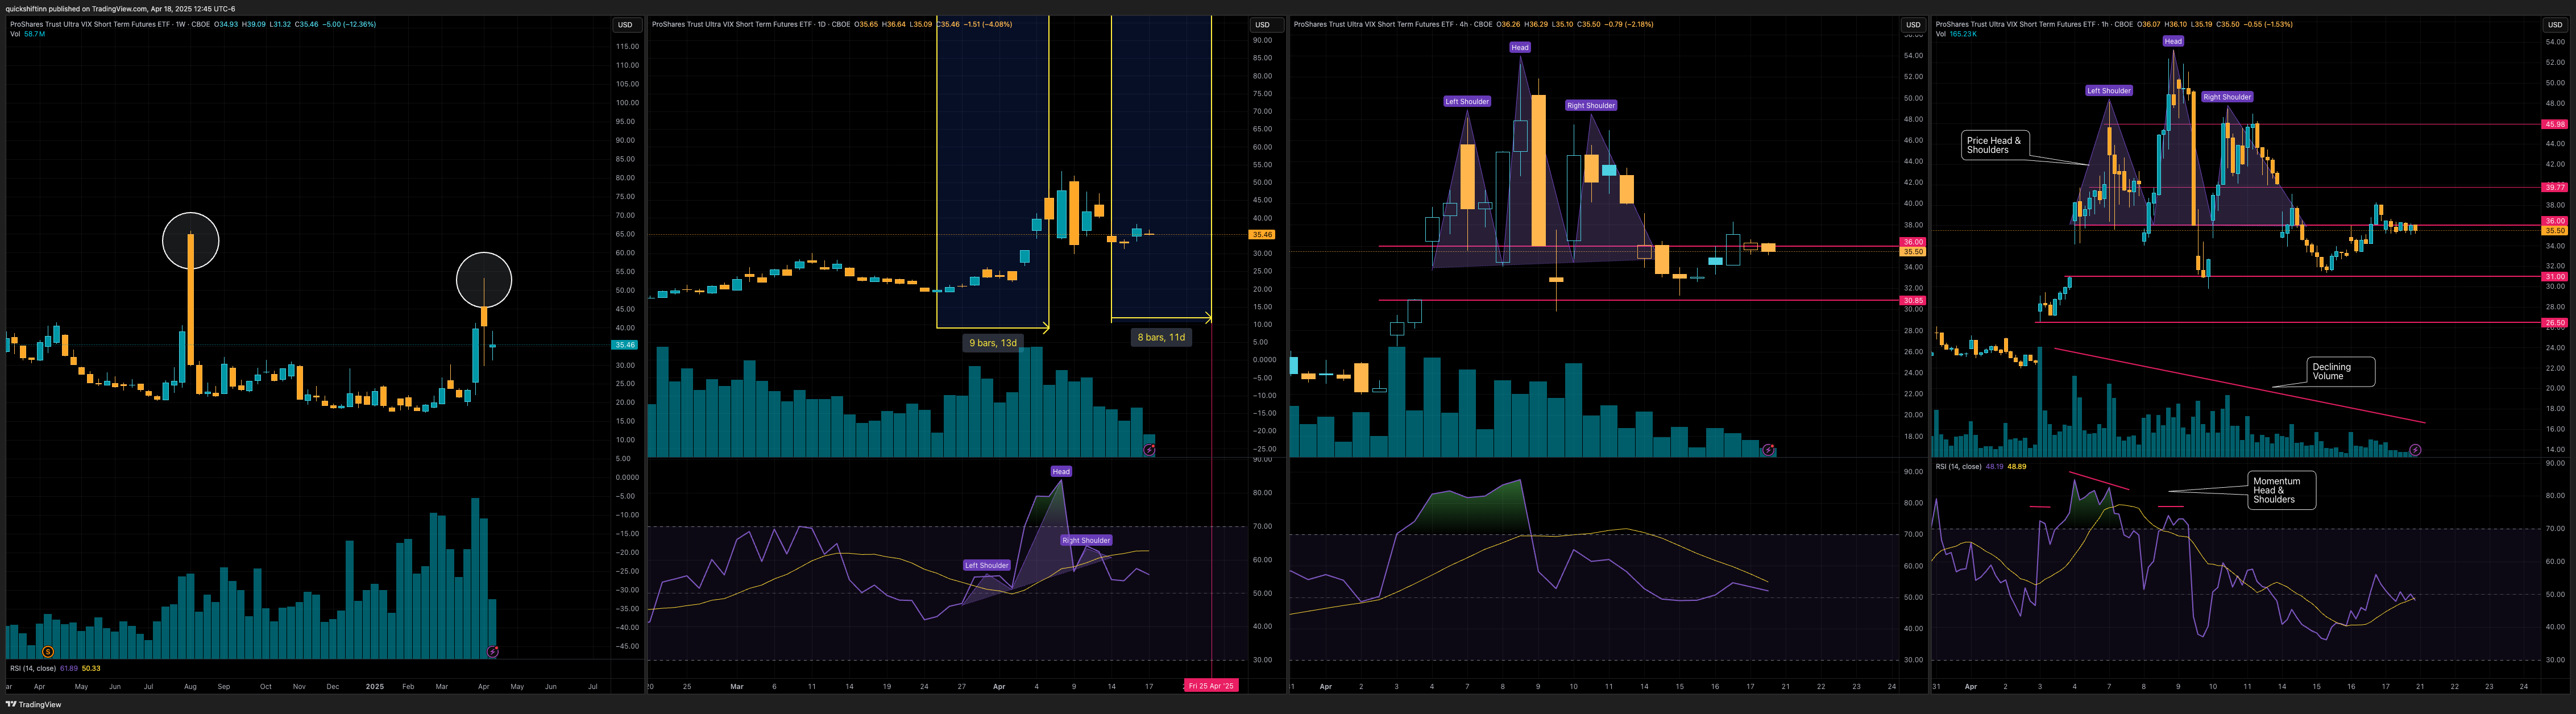This screenshot has width=2576, height=714.
Task: Select the Head label on the 1D RSI pane
Action: (1061, 471)
